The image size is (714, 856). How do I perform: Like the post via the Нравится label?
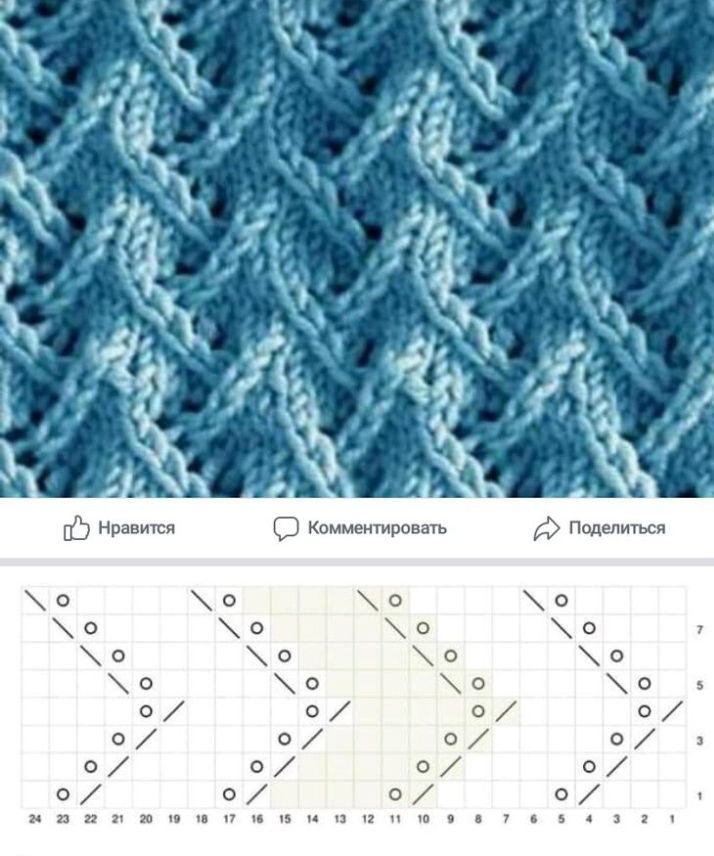click(136, 528)
